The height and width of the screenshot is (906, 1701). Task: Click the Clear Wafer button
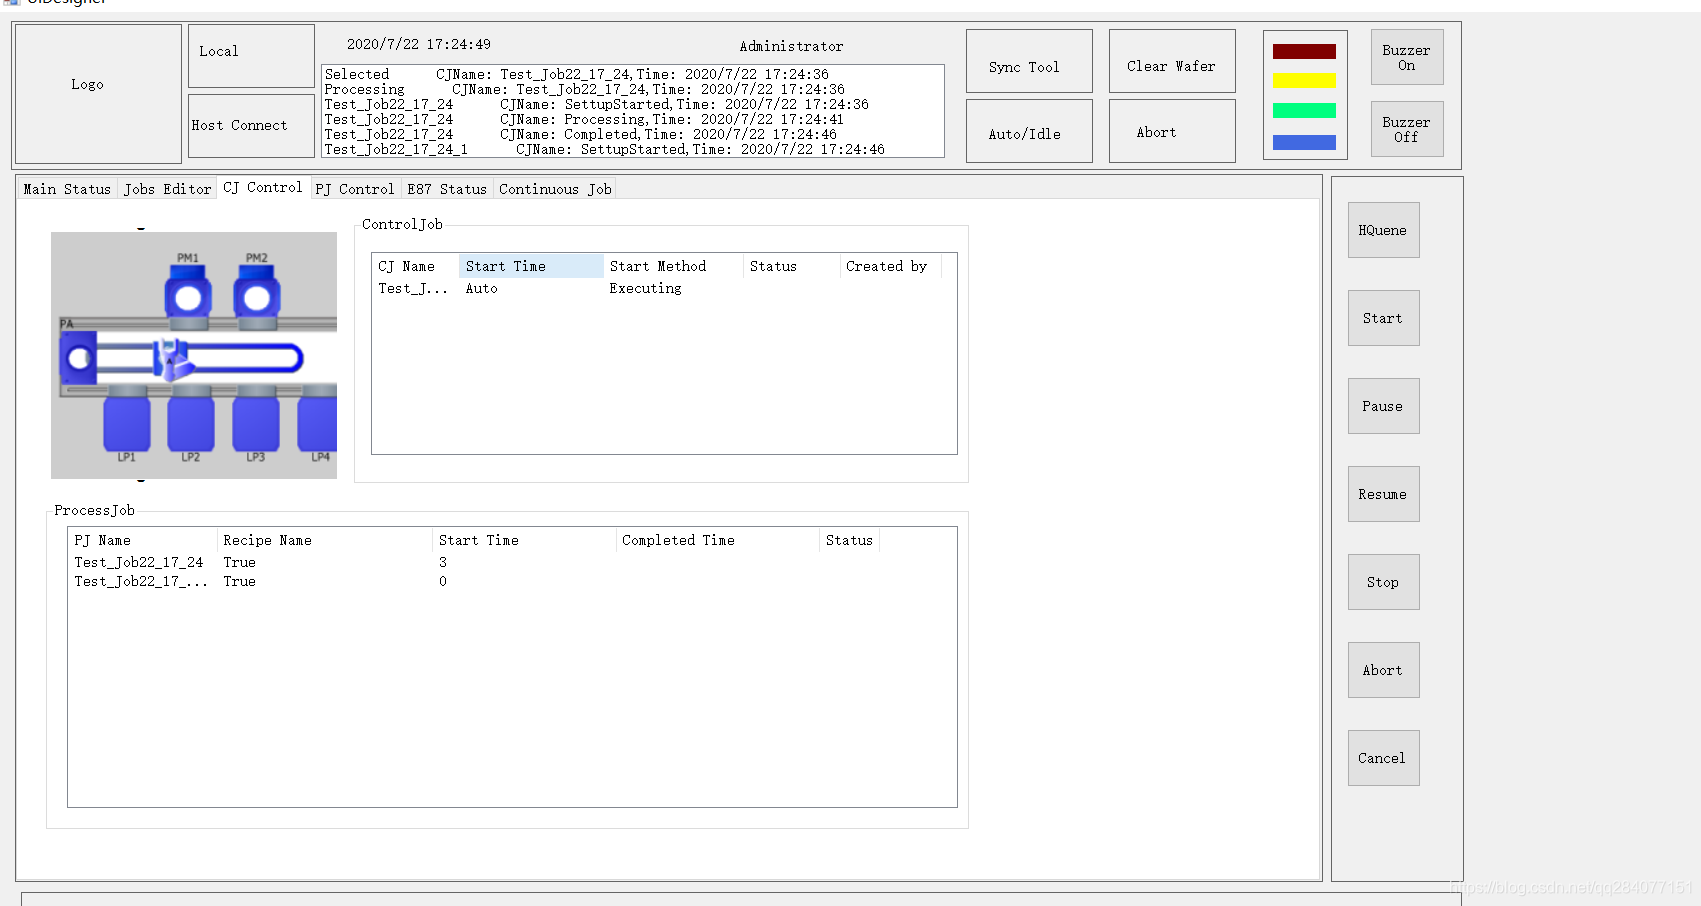(x=1172, y=61)
